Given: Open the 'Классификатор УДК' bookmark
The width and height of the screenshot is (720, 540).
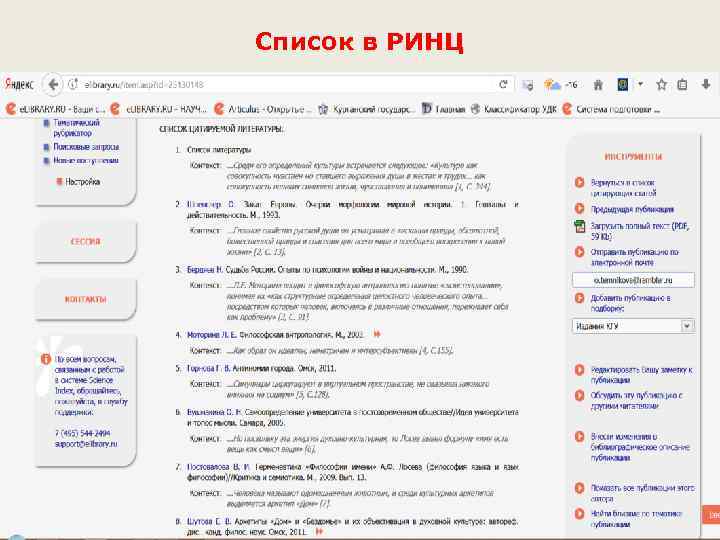Looking at the screenshot, I should (x=513, y=109).
